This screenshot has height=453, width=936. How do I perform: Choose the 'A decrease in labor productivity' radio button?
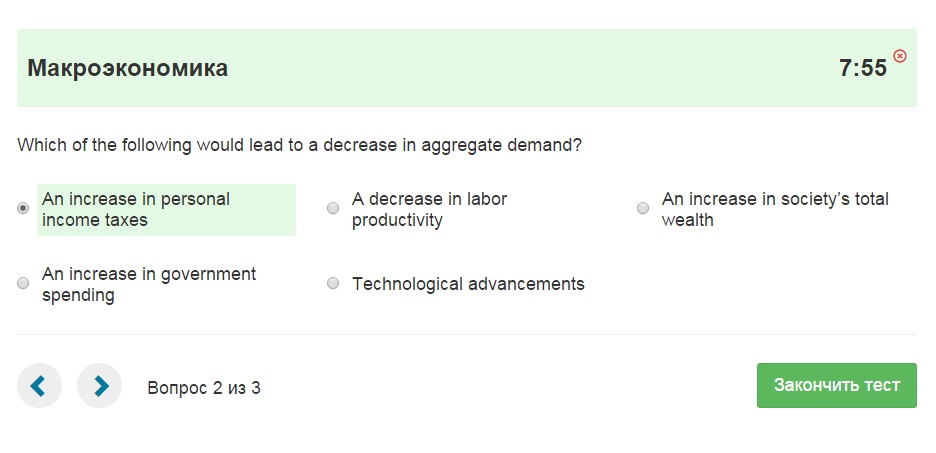pyautogui.click(x=333, y=208)
